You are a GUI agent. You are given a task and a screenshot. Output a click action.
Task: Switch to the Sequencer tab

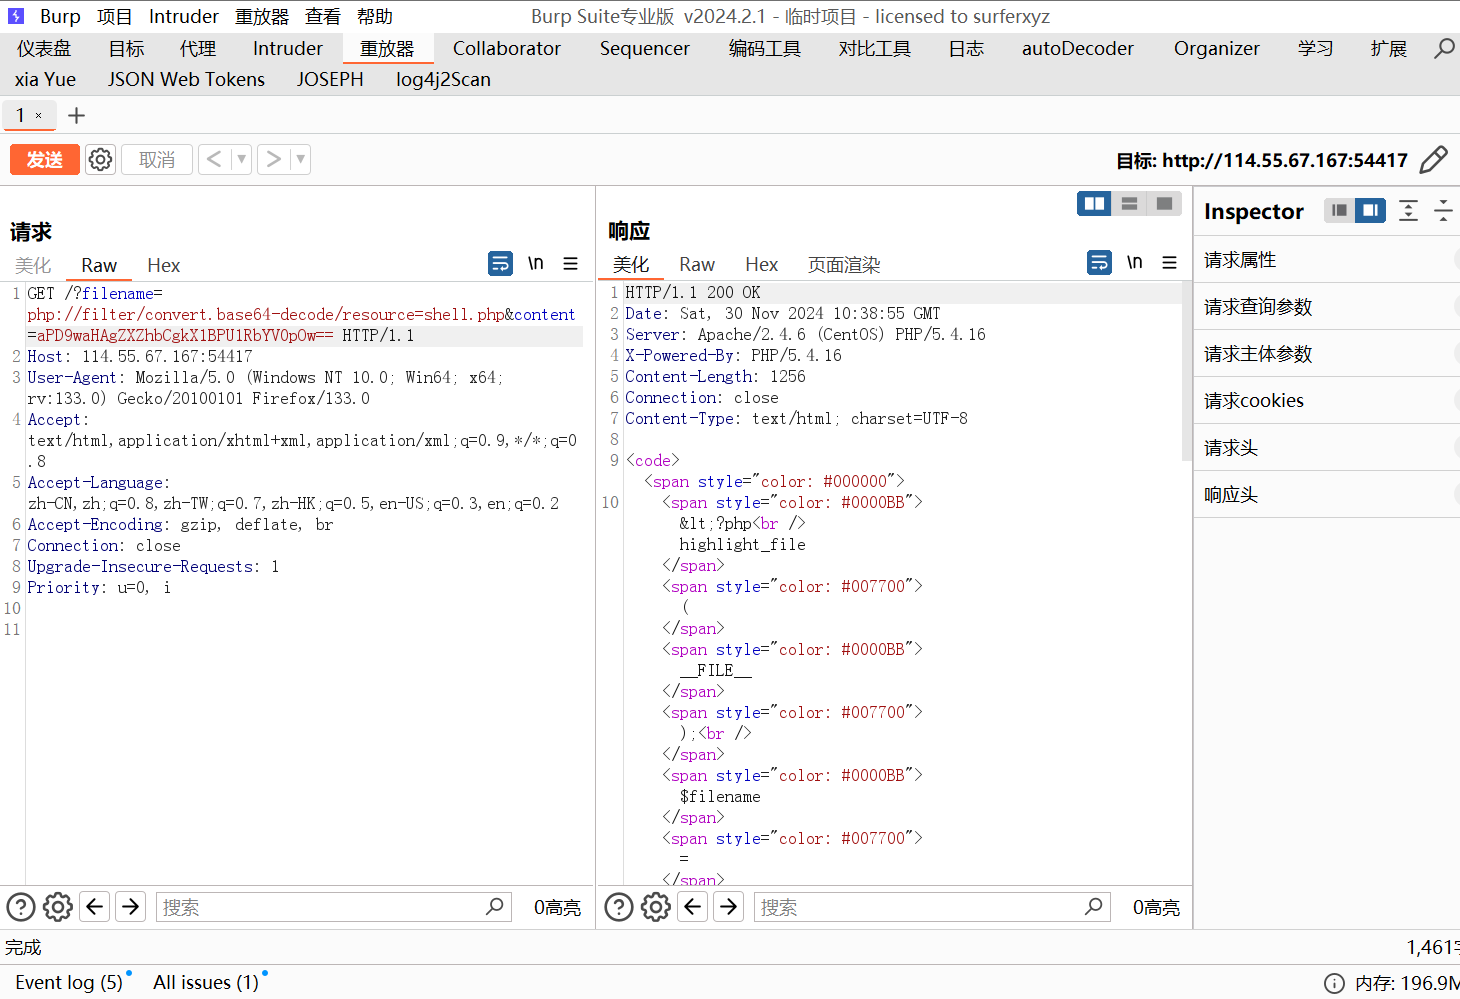pyautogui.click(x=645, y=48)
